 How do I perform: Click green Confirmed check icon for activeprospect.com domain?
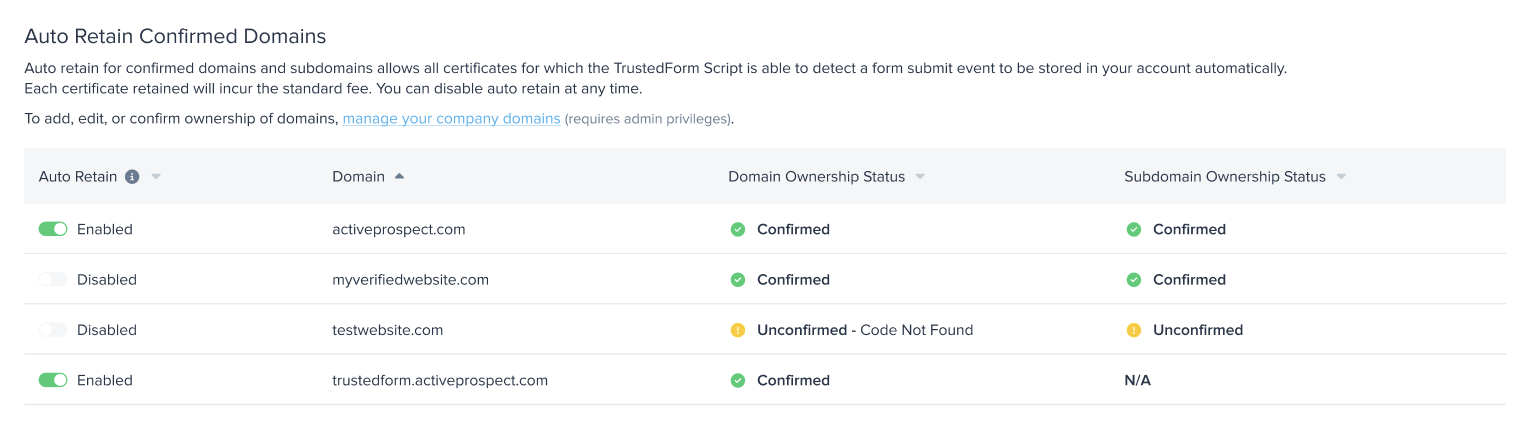point(738,229)
